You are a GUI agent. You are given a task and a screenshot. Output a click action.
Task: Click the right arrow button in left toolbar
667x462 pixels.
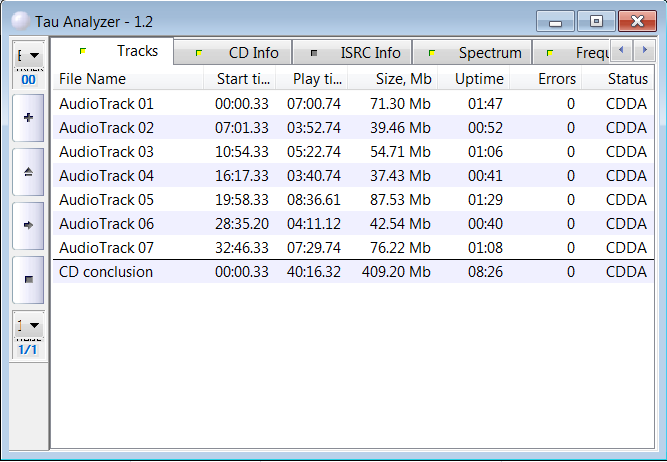pyautogui.click(x=28, y=225)
